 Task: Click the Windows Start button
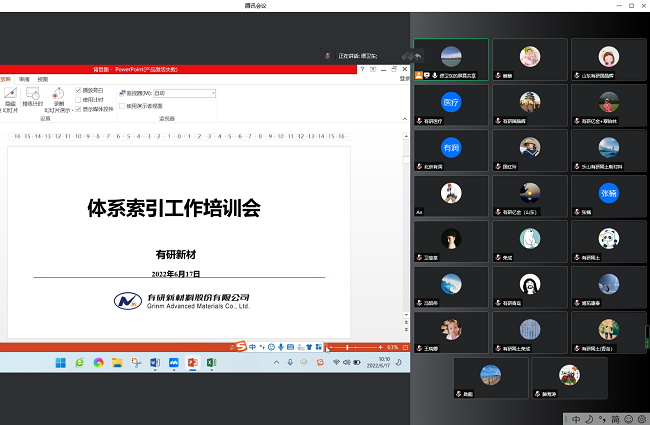(60, 362)
